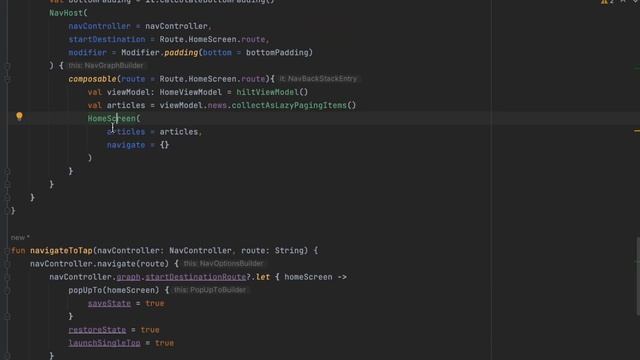
Task: Click the 'NavController' parameter type
Action: (x=200, y=251)
